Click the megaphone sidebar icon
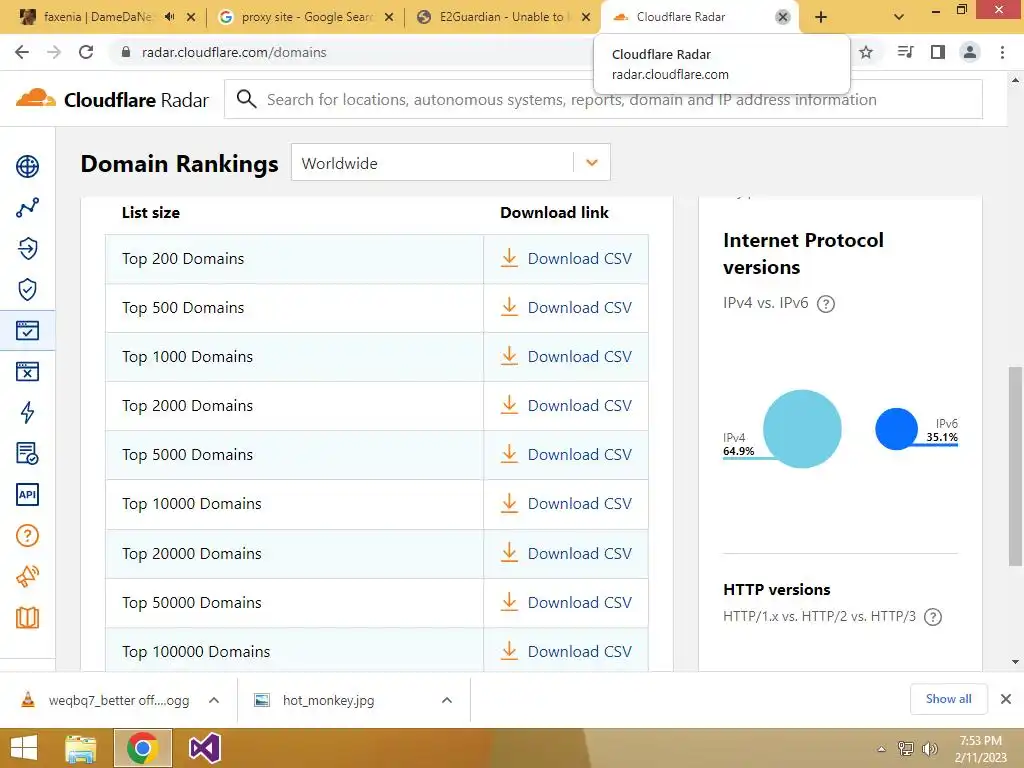Screen dimensions: 1024x768 [x=27, y=576]
